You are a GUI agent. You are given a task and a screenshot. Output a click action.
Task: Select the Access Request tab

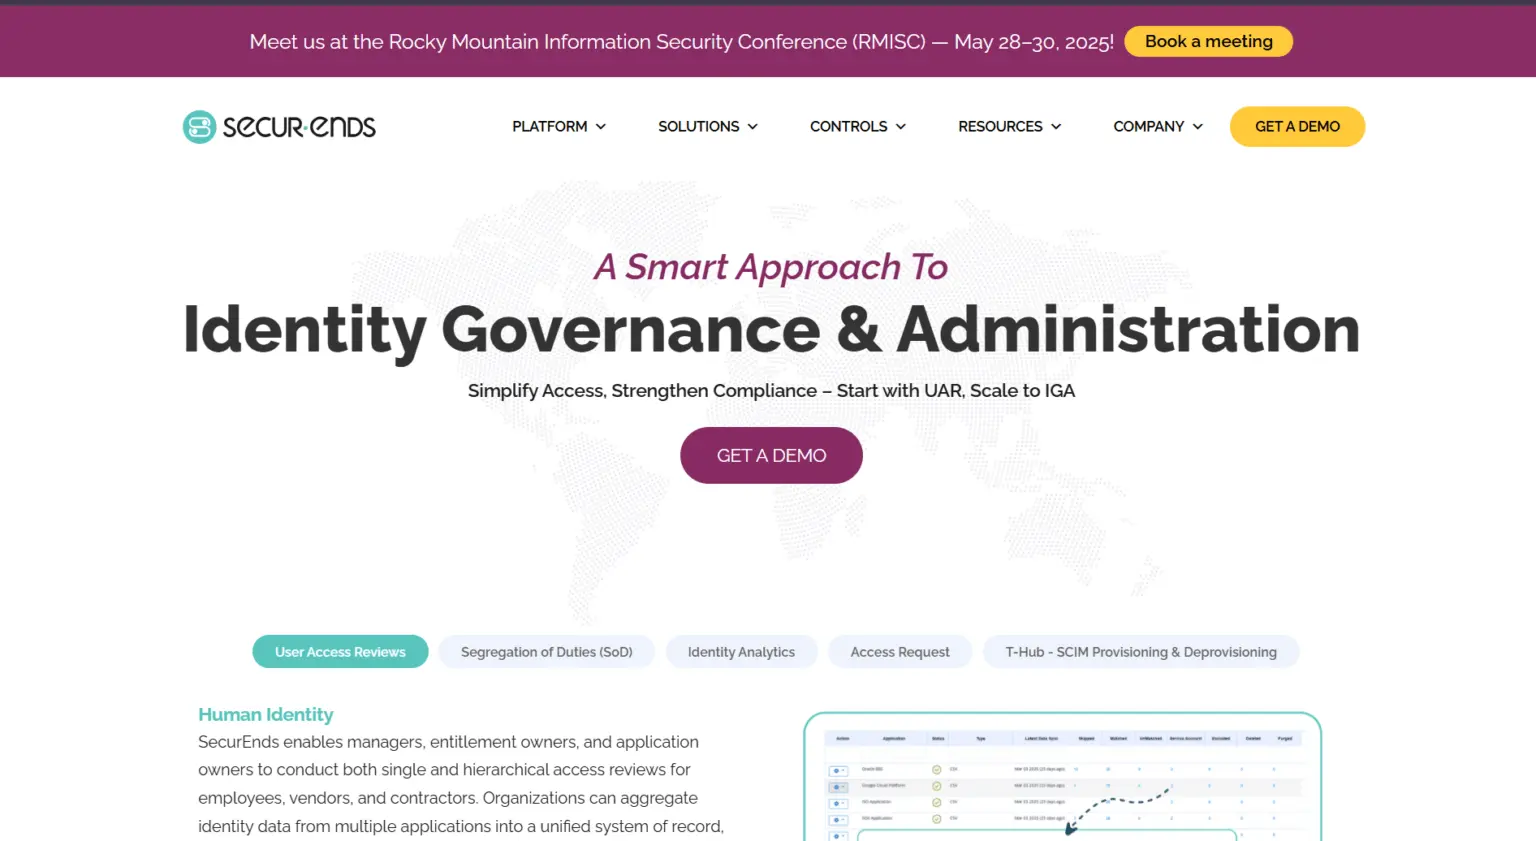[899, 652]
